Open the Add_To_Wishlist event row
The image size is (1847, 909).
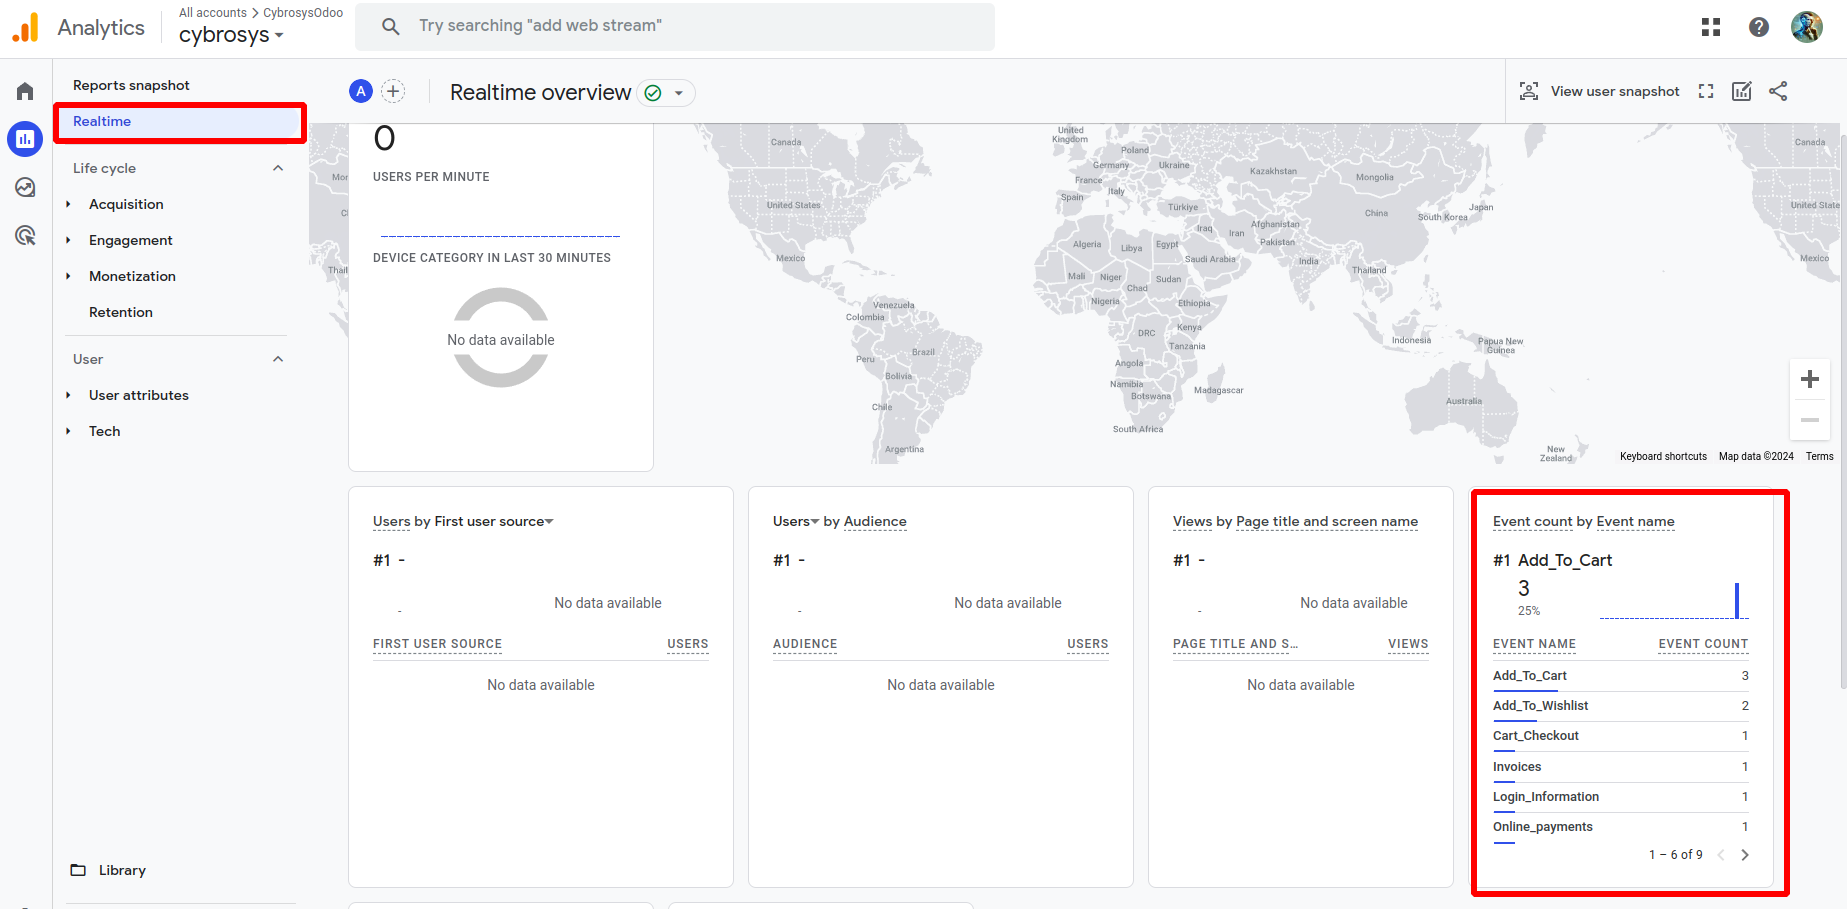point(1540,706)
